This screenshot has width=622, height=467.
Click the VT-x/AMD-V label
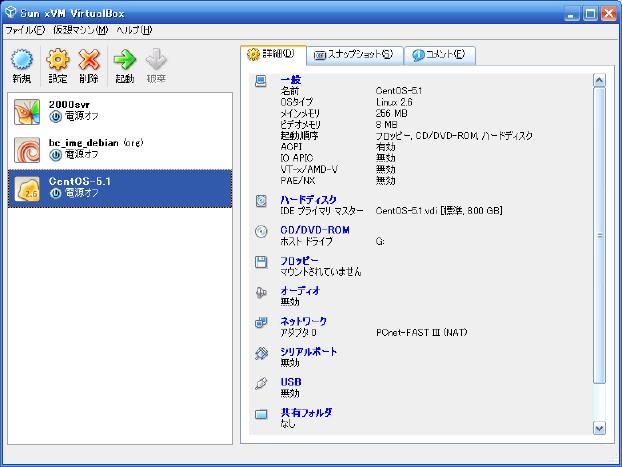[309, 169]
